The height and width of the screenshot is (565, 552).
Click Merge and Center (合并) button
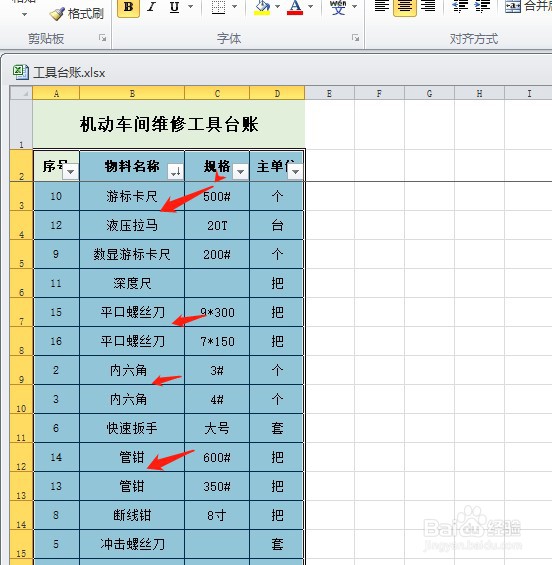point(527,7)
